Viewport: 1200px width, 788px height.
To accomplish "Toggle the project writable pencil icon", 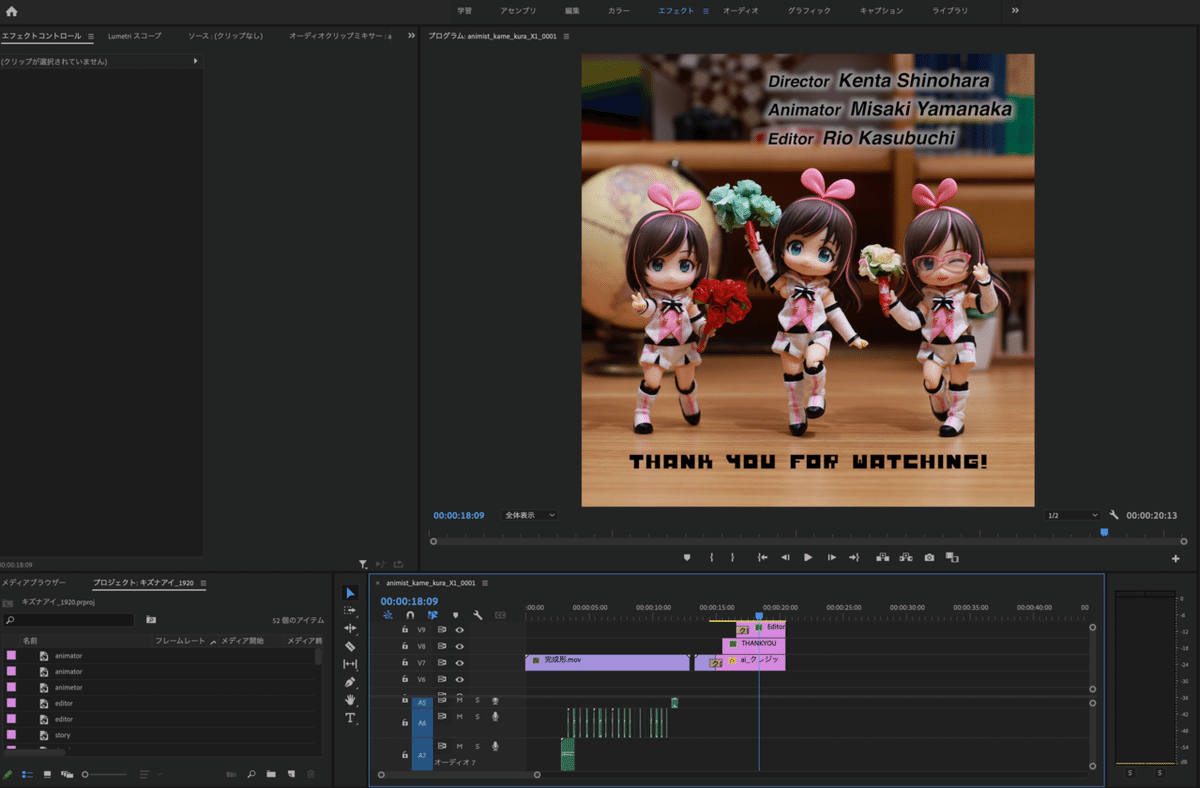I will (8, 774).
